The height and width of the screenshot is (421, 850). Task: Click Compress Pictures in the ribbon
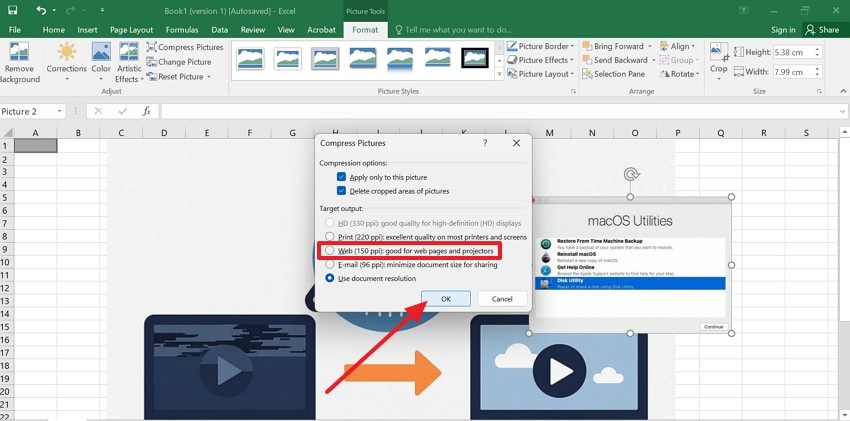click(x=185, y=47)
